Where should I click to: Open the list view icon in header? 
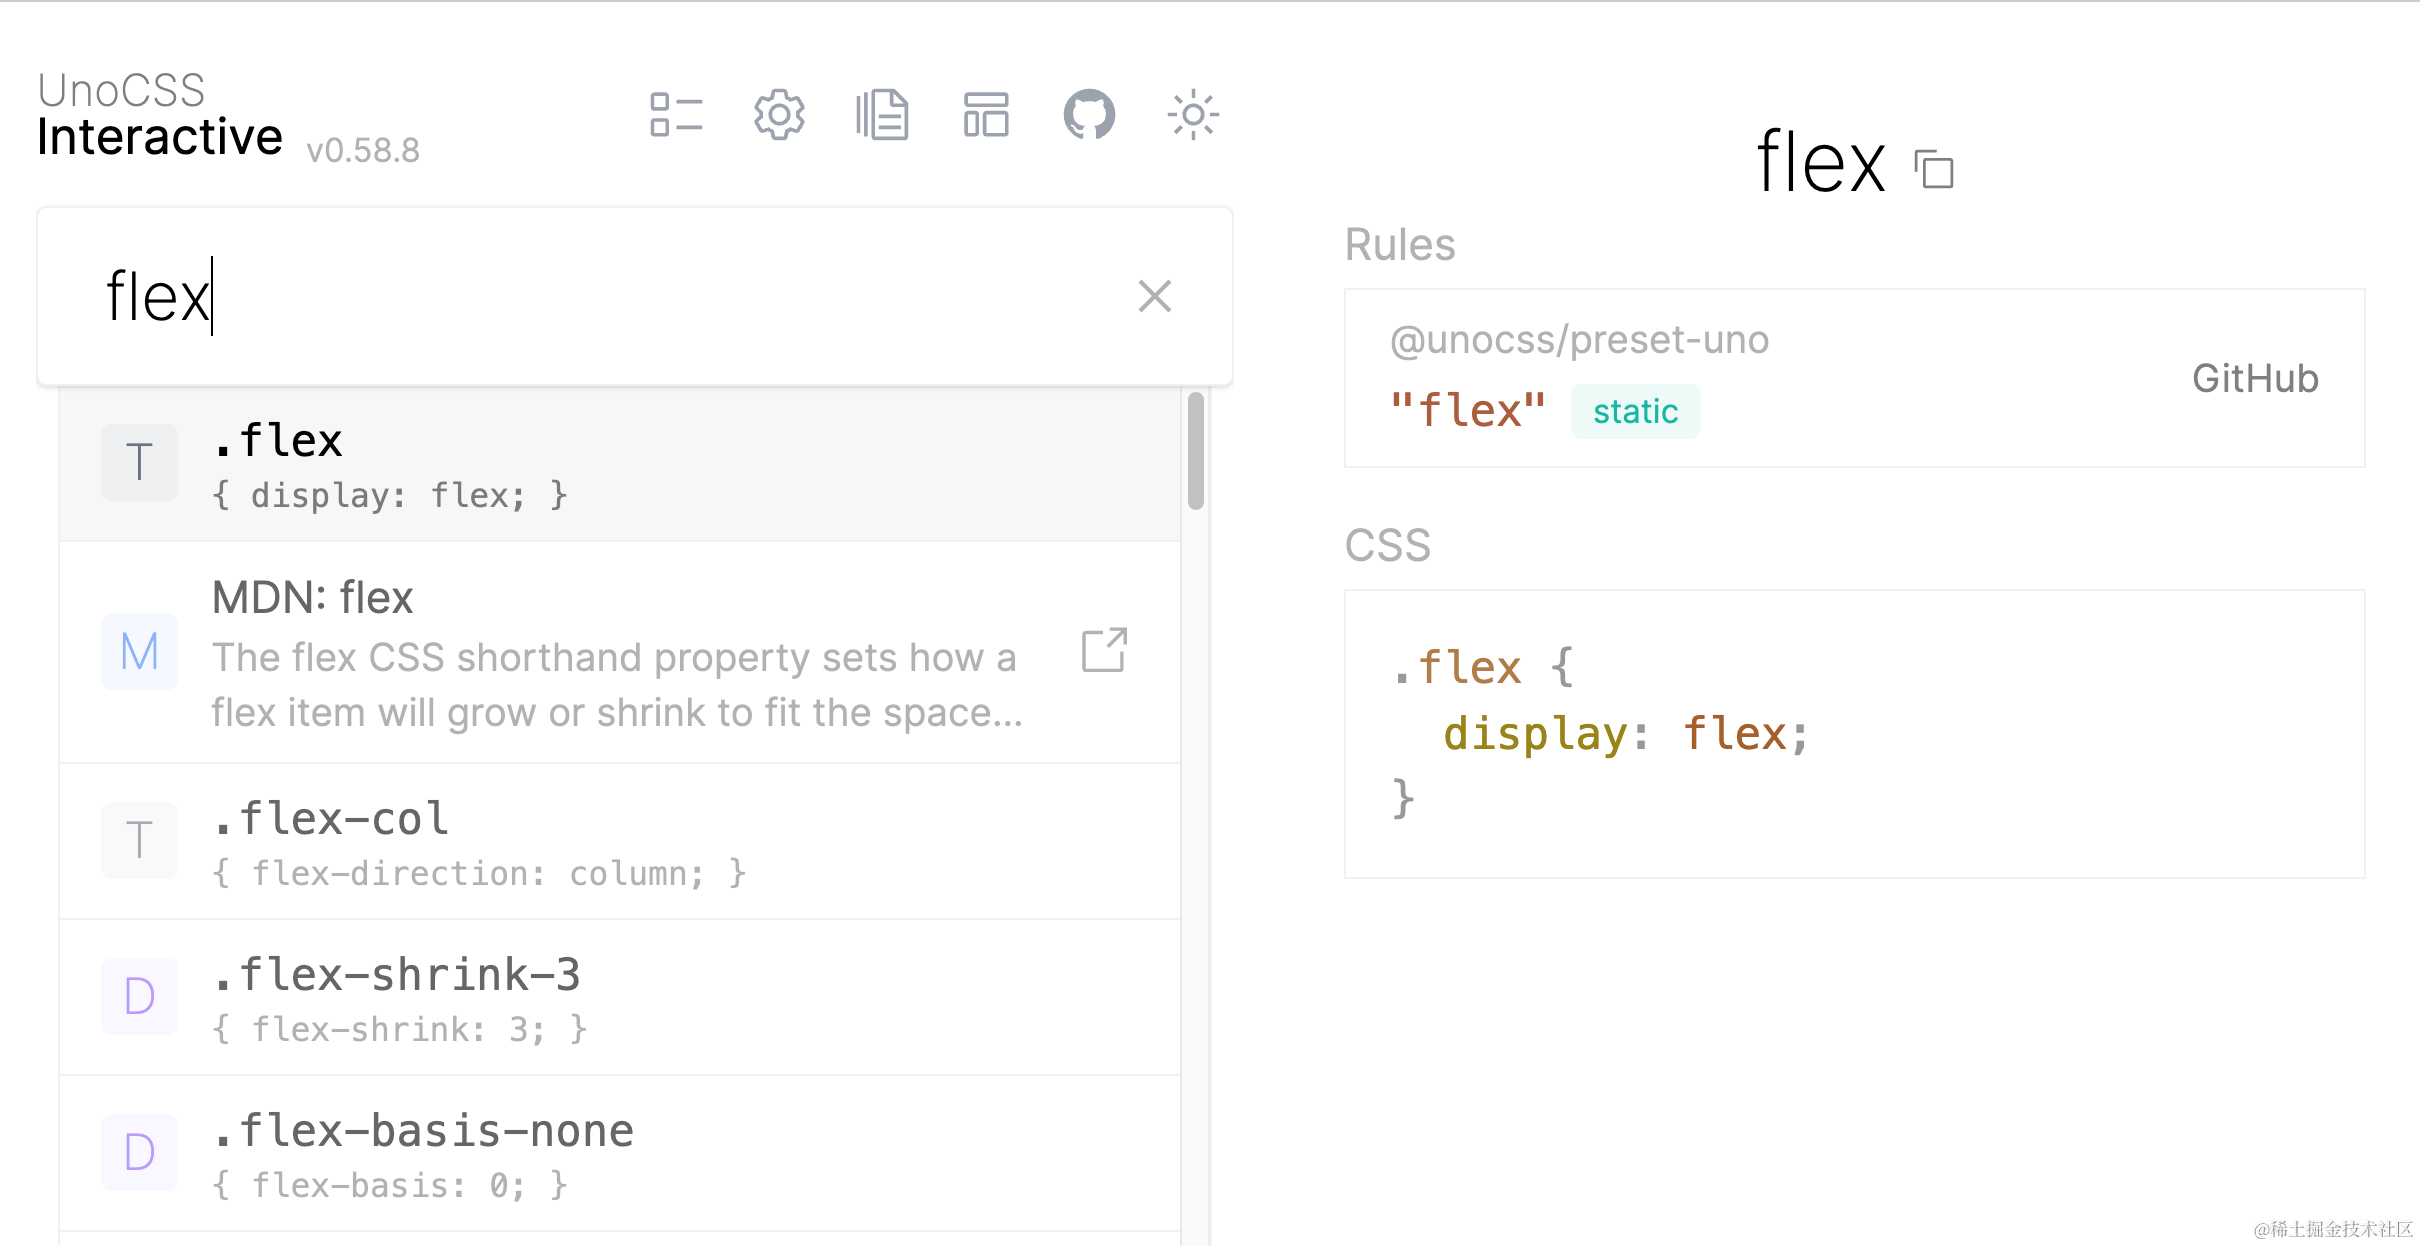tap(676, 115)
